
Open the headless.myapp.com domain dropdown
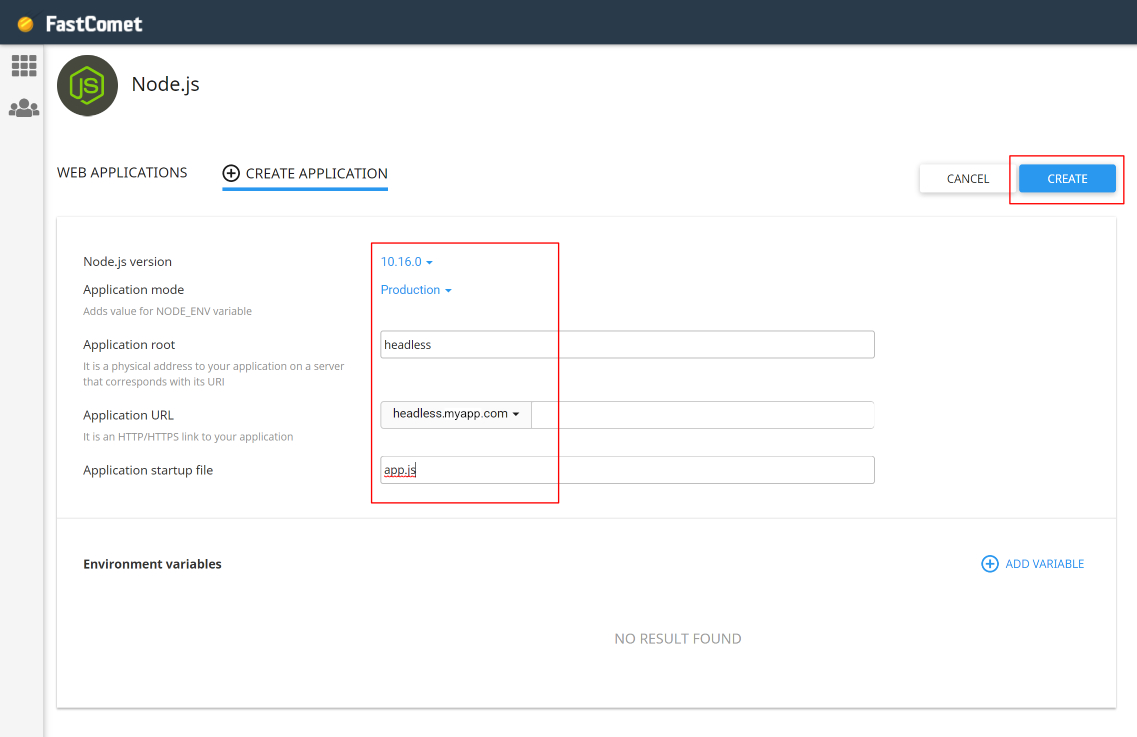coord(456,414)
